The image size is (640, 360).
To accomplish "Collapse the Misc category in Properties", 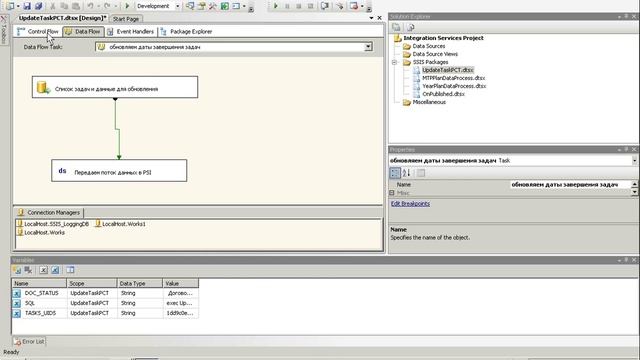I will coord(392,193).
